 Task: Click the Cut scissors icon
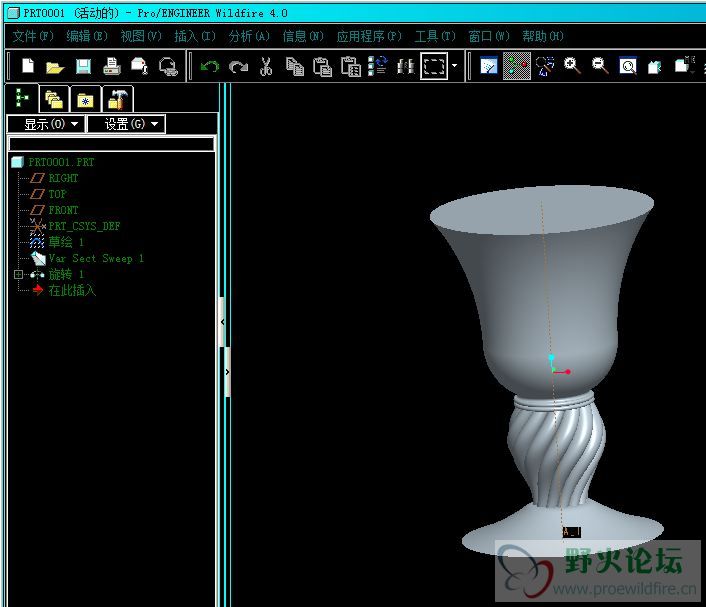[x=266, y=67]
